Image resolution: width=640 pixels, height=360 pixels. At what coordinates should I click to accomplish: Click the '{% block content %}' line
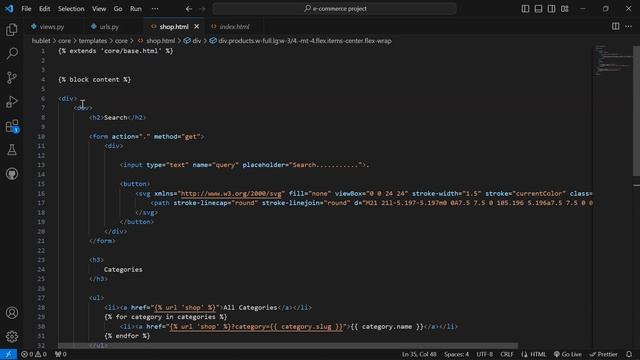pos(94,80)
